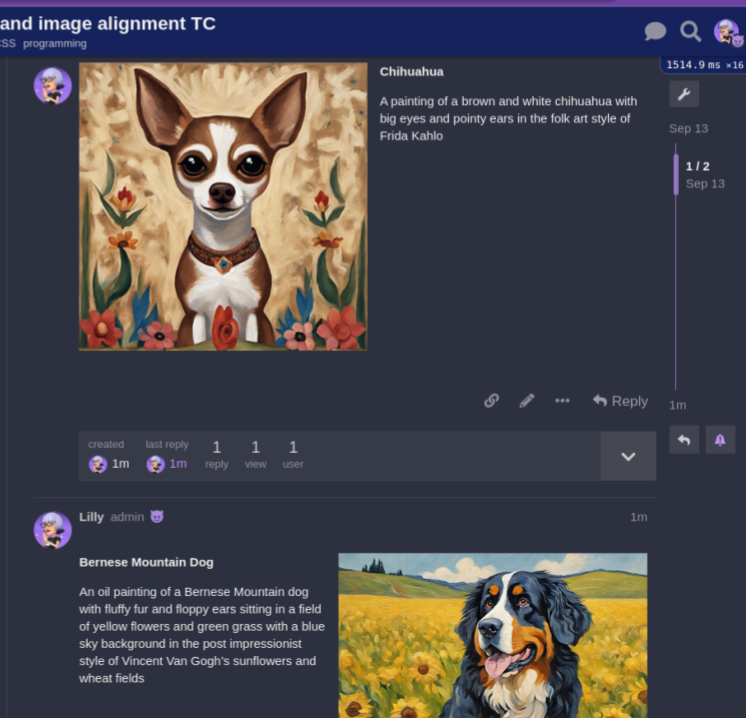
Task: Open Lilly's profile via username link
Action: point(91,517)
